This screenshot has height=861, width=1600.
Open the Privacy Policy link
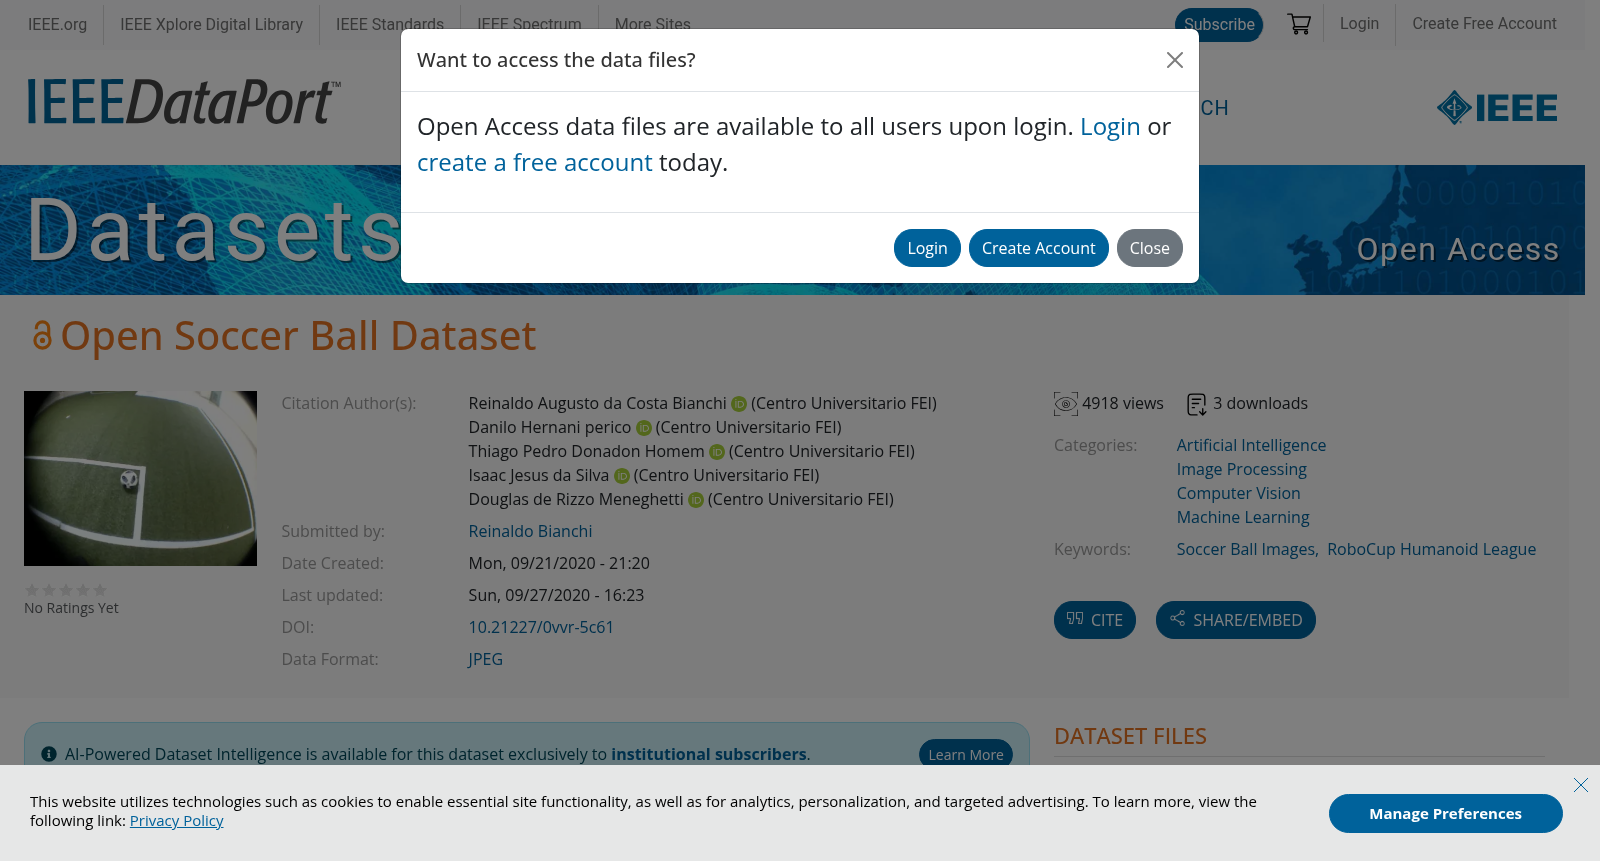[x=177, y=821]
